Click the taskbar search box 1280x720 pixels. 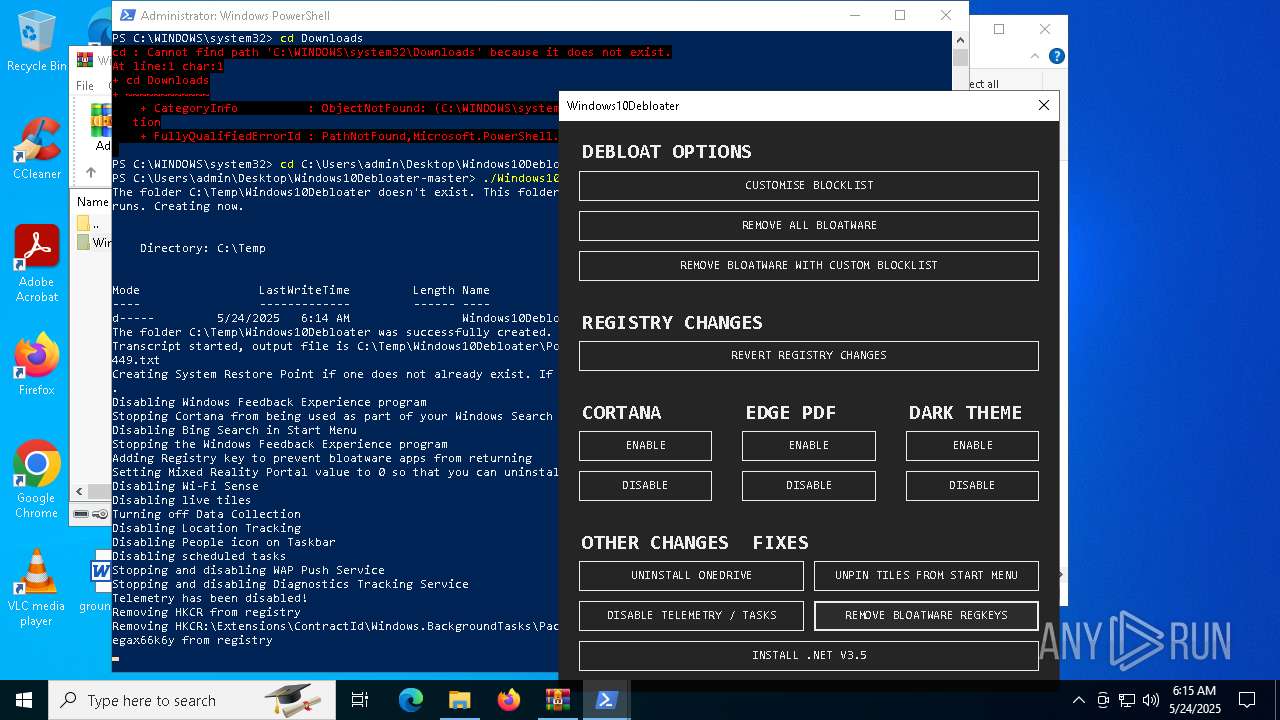tap(192, 700)
